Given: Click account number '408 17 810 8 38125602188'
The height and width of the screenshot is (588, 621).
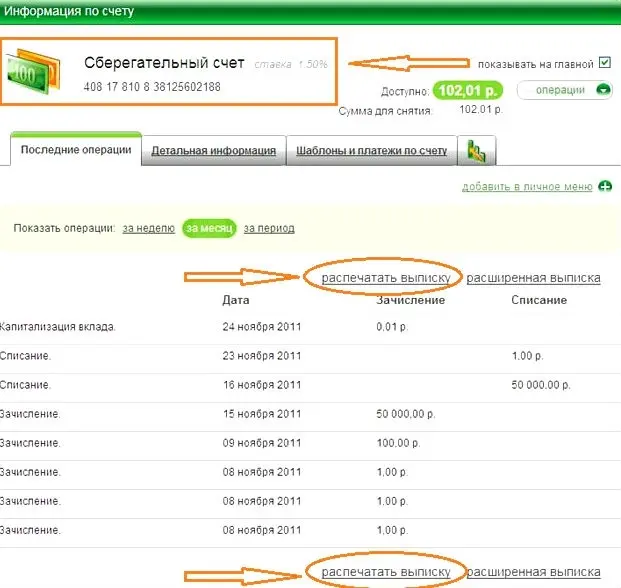Looking at the screenshot, I should [152, 87].
